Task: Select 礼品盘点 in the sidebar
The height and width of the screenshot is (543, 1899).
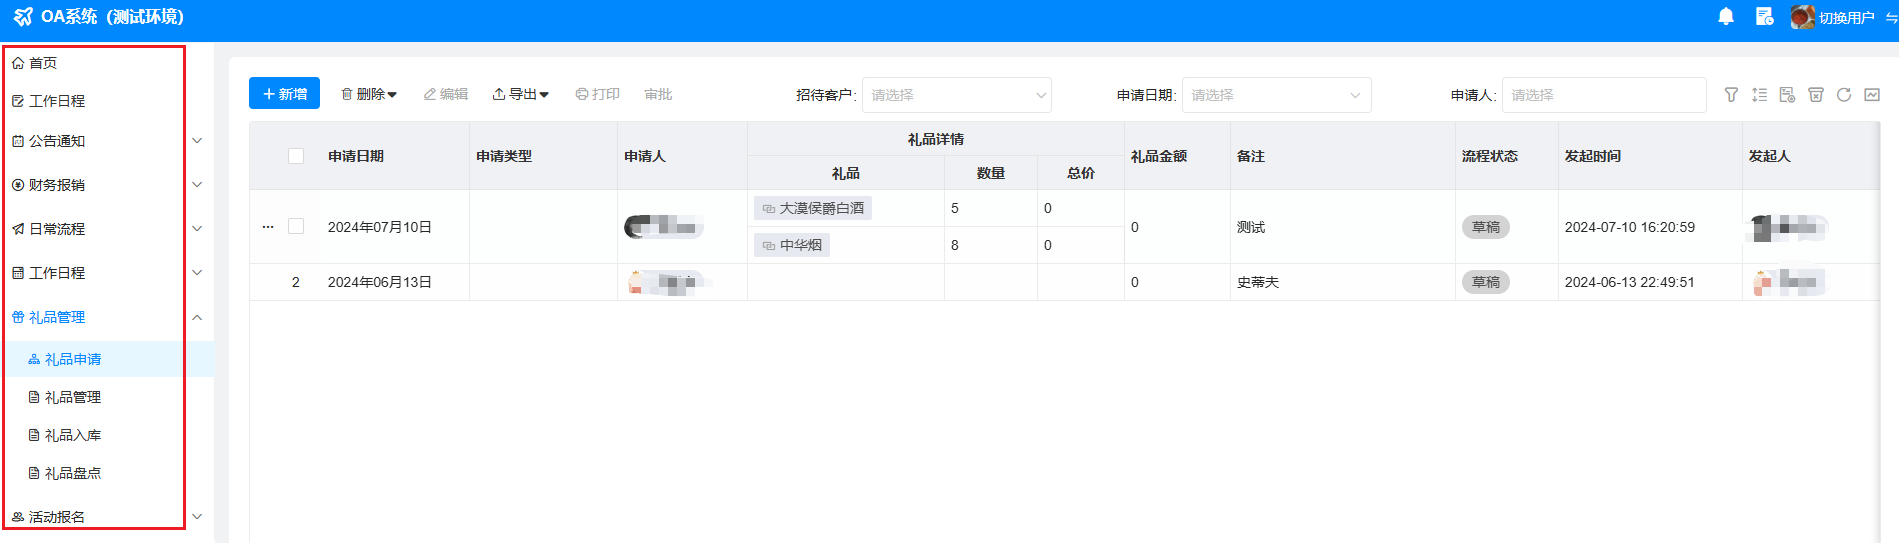Action: coord(73,473)
